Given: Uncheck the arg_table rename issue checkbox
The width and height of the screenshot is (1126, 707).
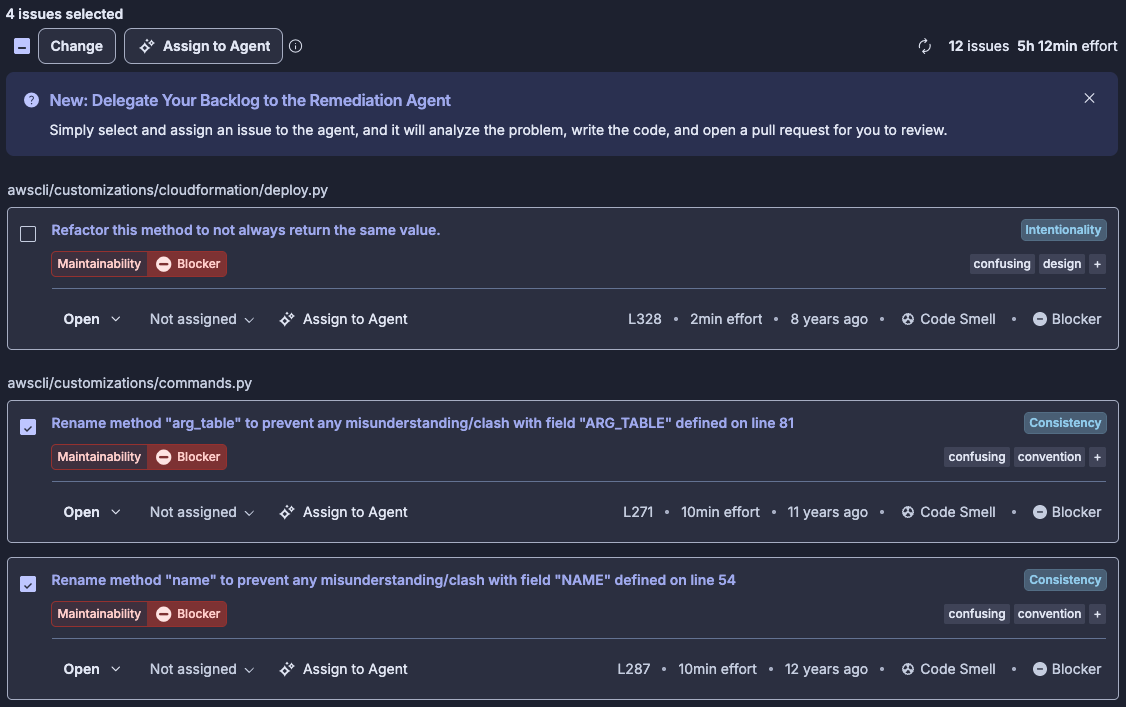Looking at the screenshot, I should pos(28,427).
